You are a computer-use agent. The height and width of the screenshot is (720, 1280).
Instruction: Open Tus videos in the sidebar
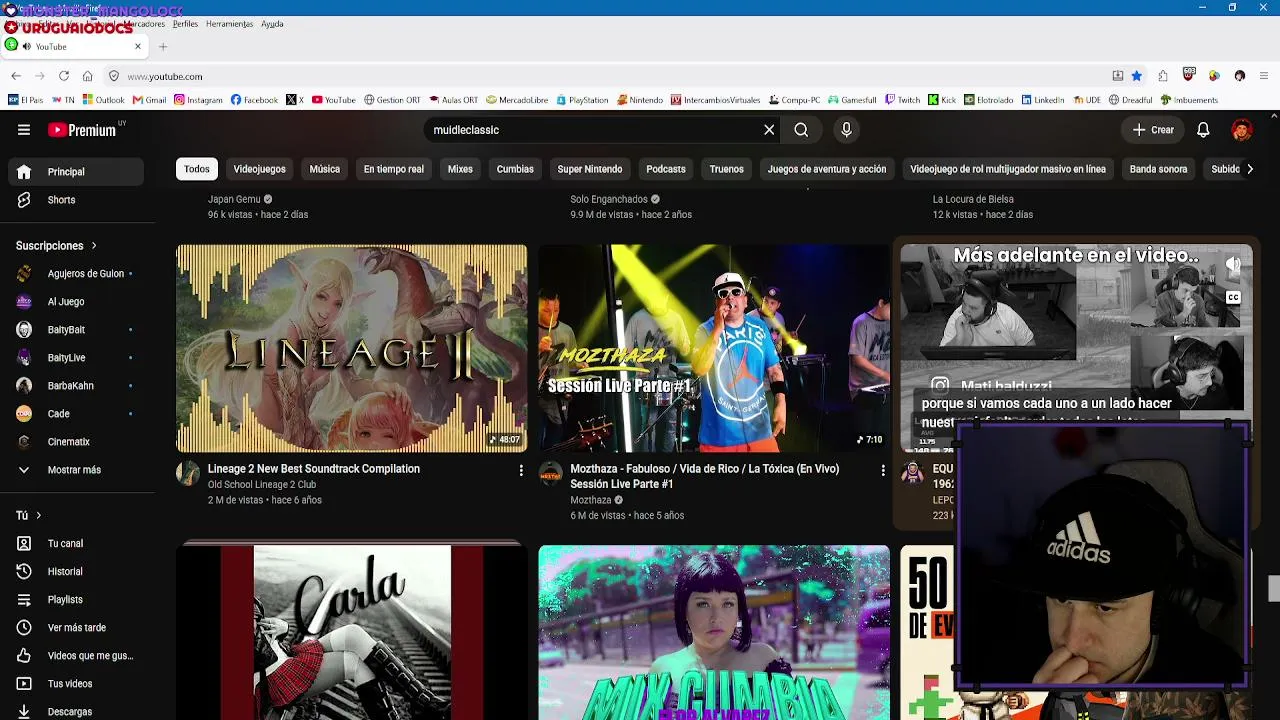[x=76, y=684]
